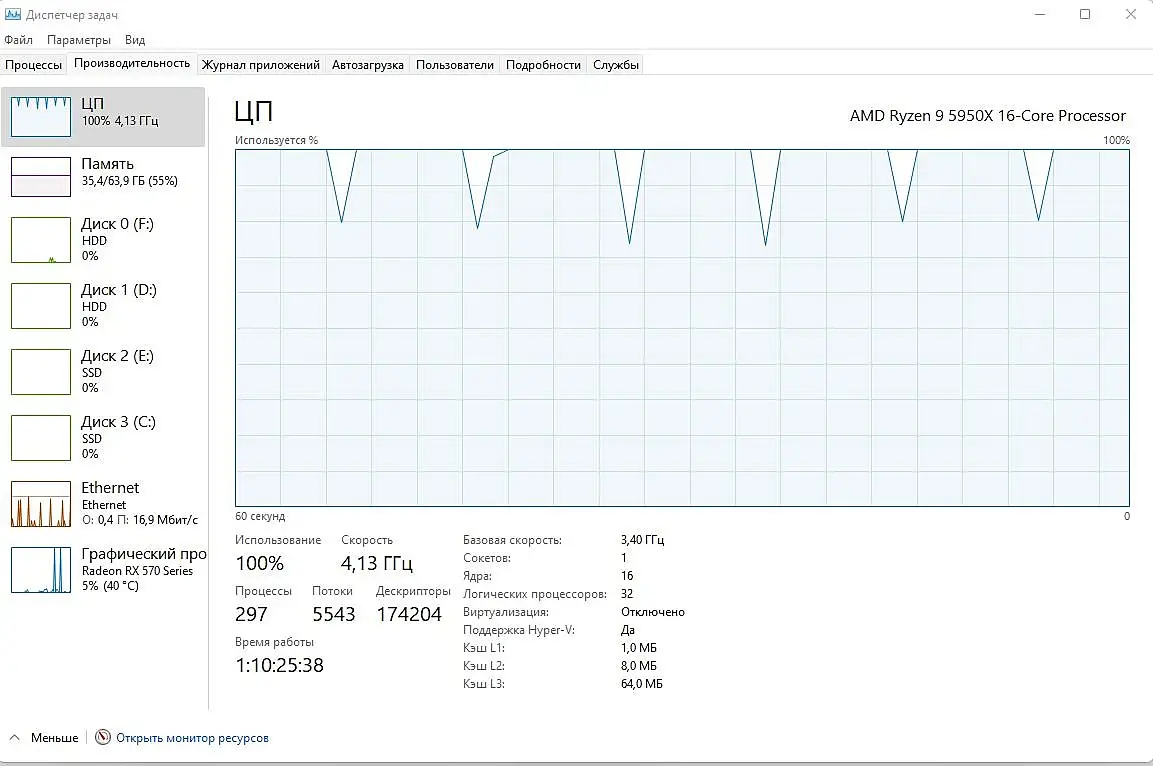Open the Журнал приложений tab
This screenshot has height=766, width=1153.
click(x=260, y=65)
